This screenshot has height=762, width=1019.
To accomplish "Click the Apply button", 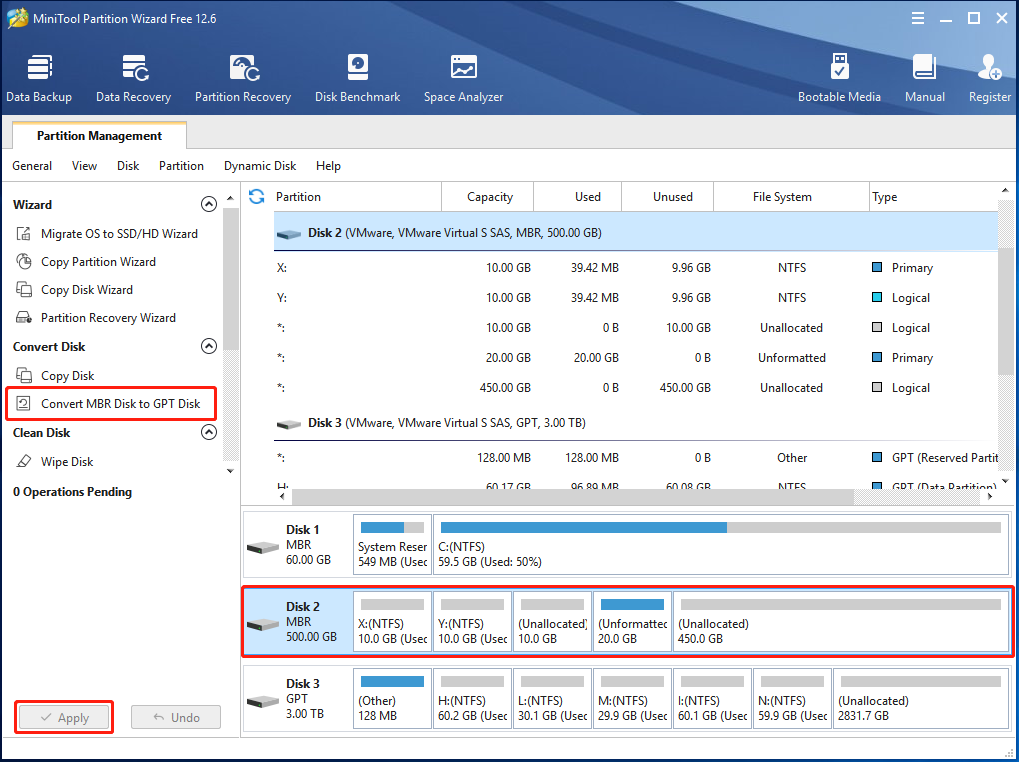I will [x=63, y=717].
